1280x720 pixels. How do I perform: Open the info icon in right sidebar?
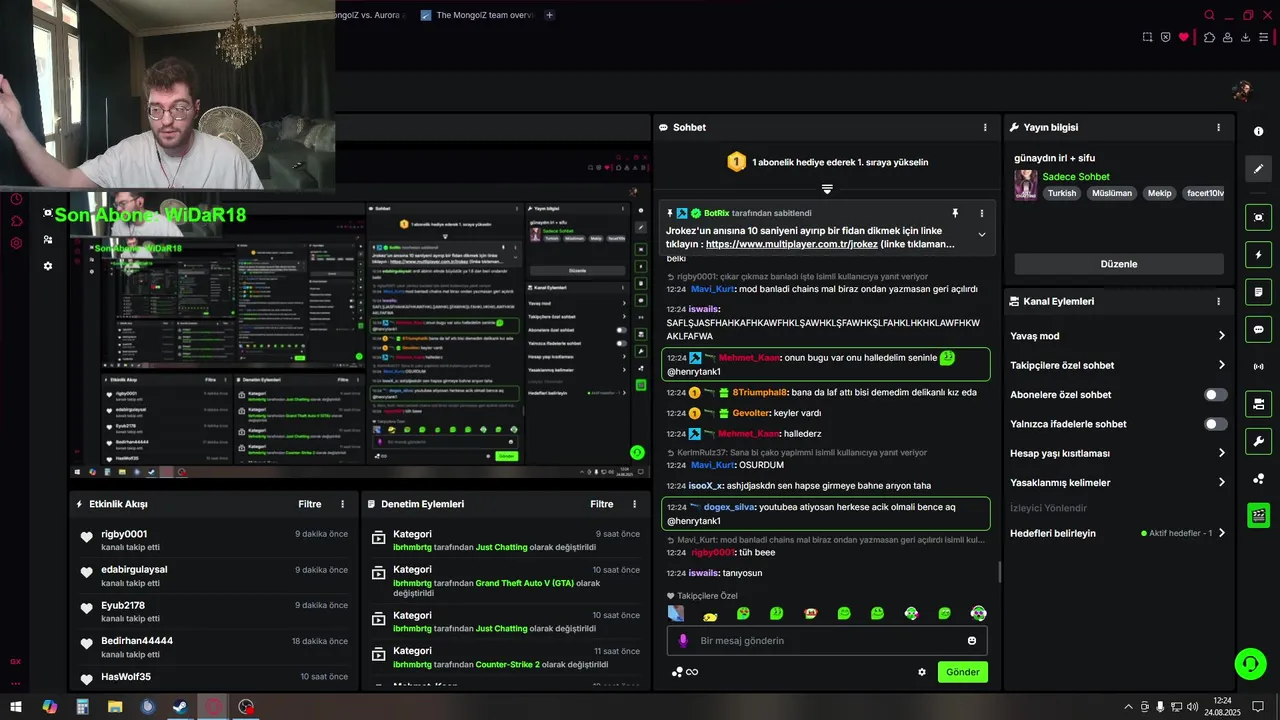click(1258, 132)
